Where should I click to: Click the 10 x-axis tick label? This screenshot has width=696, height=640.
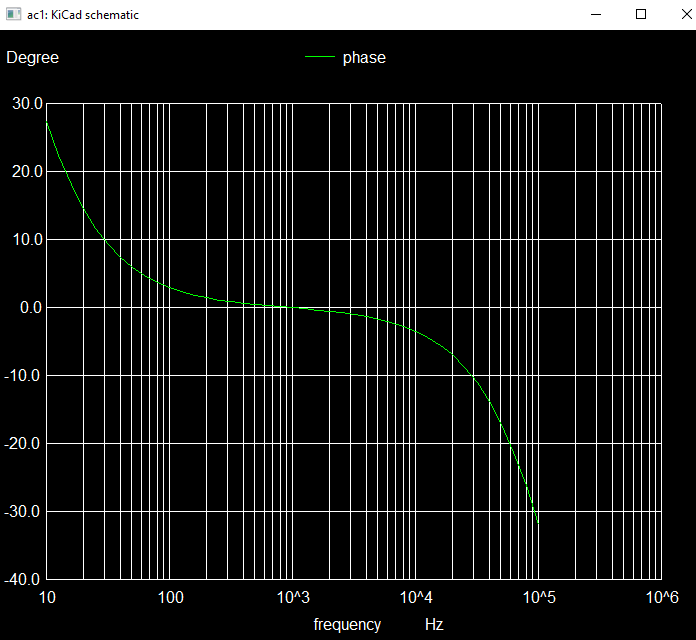coord(47,597)
